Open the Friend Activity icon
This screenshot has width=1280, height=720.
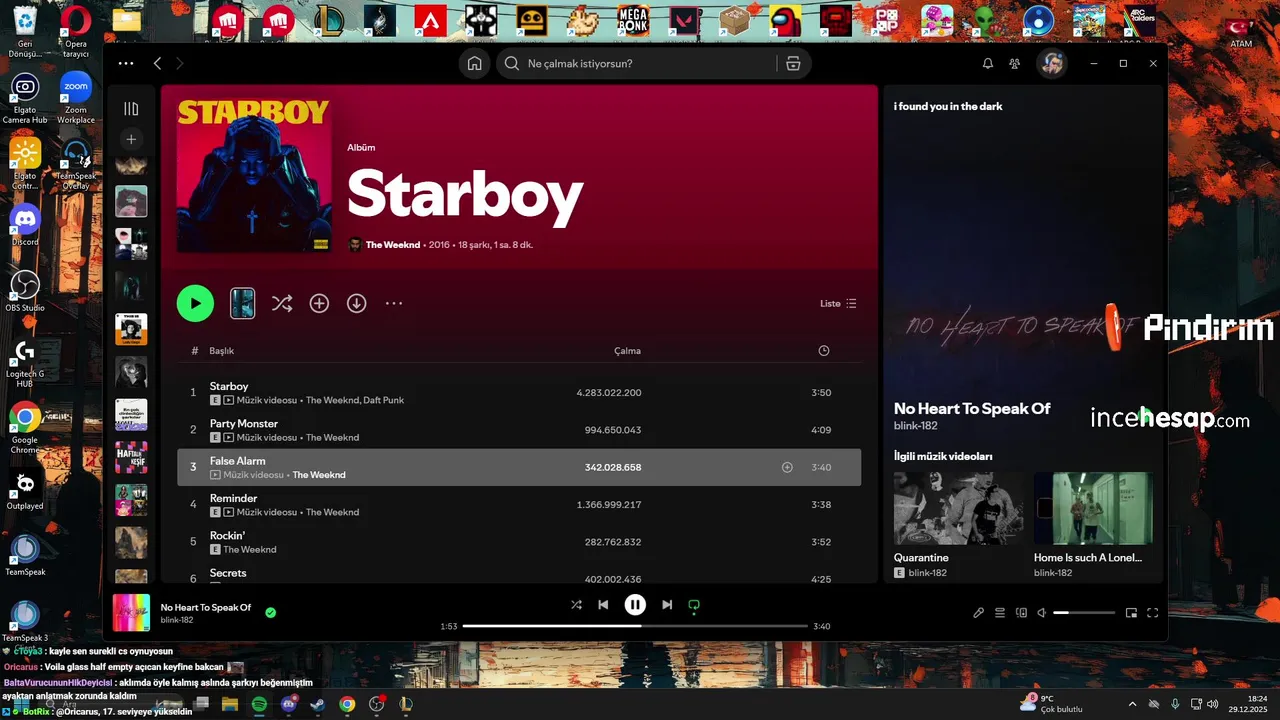coord(1015,63)
